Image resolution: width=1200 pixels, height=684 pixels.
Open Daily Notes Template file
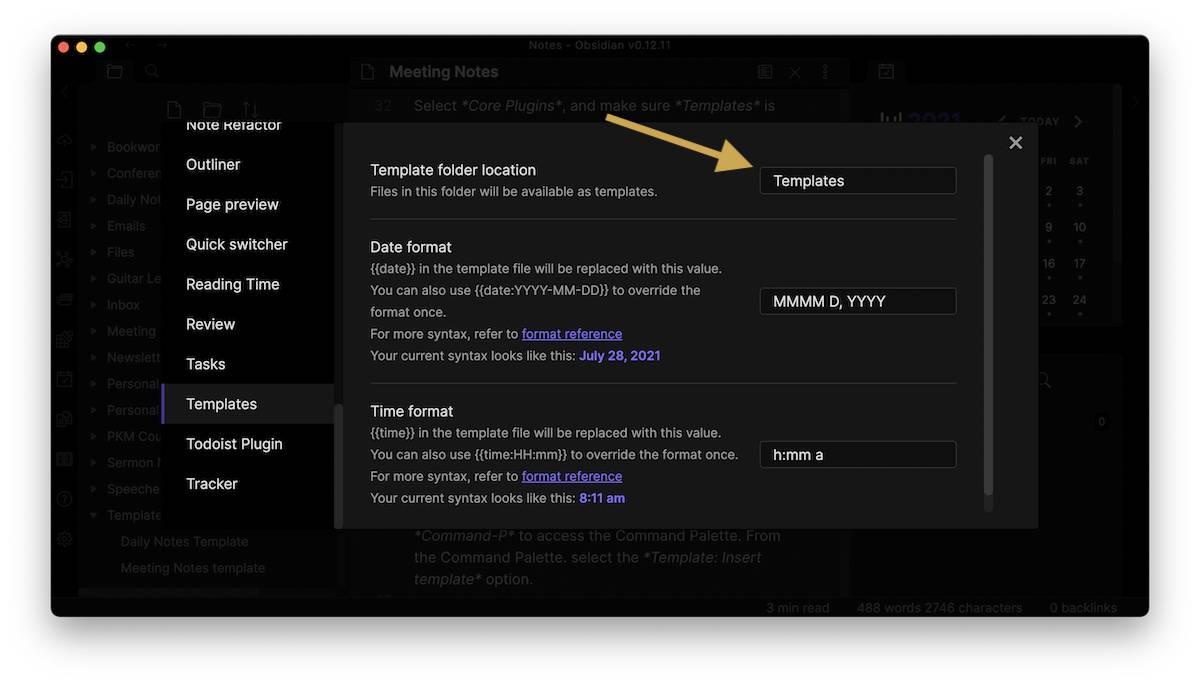click(184, 541)
